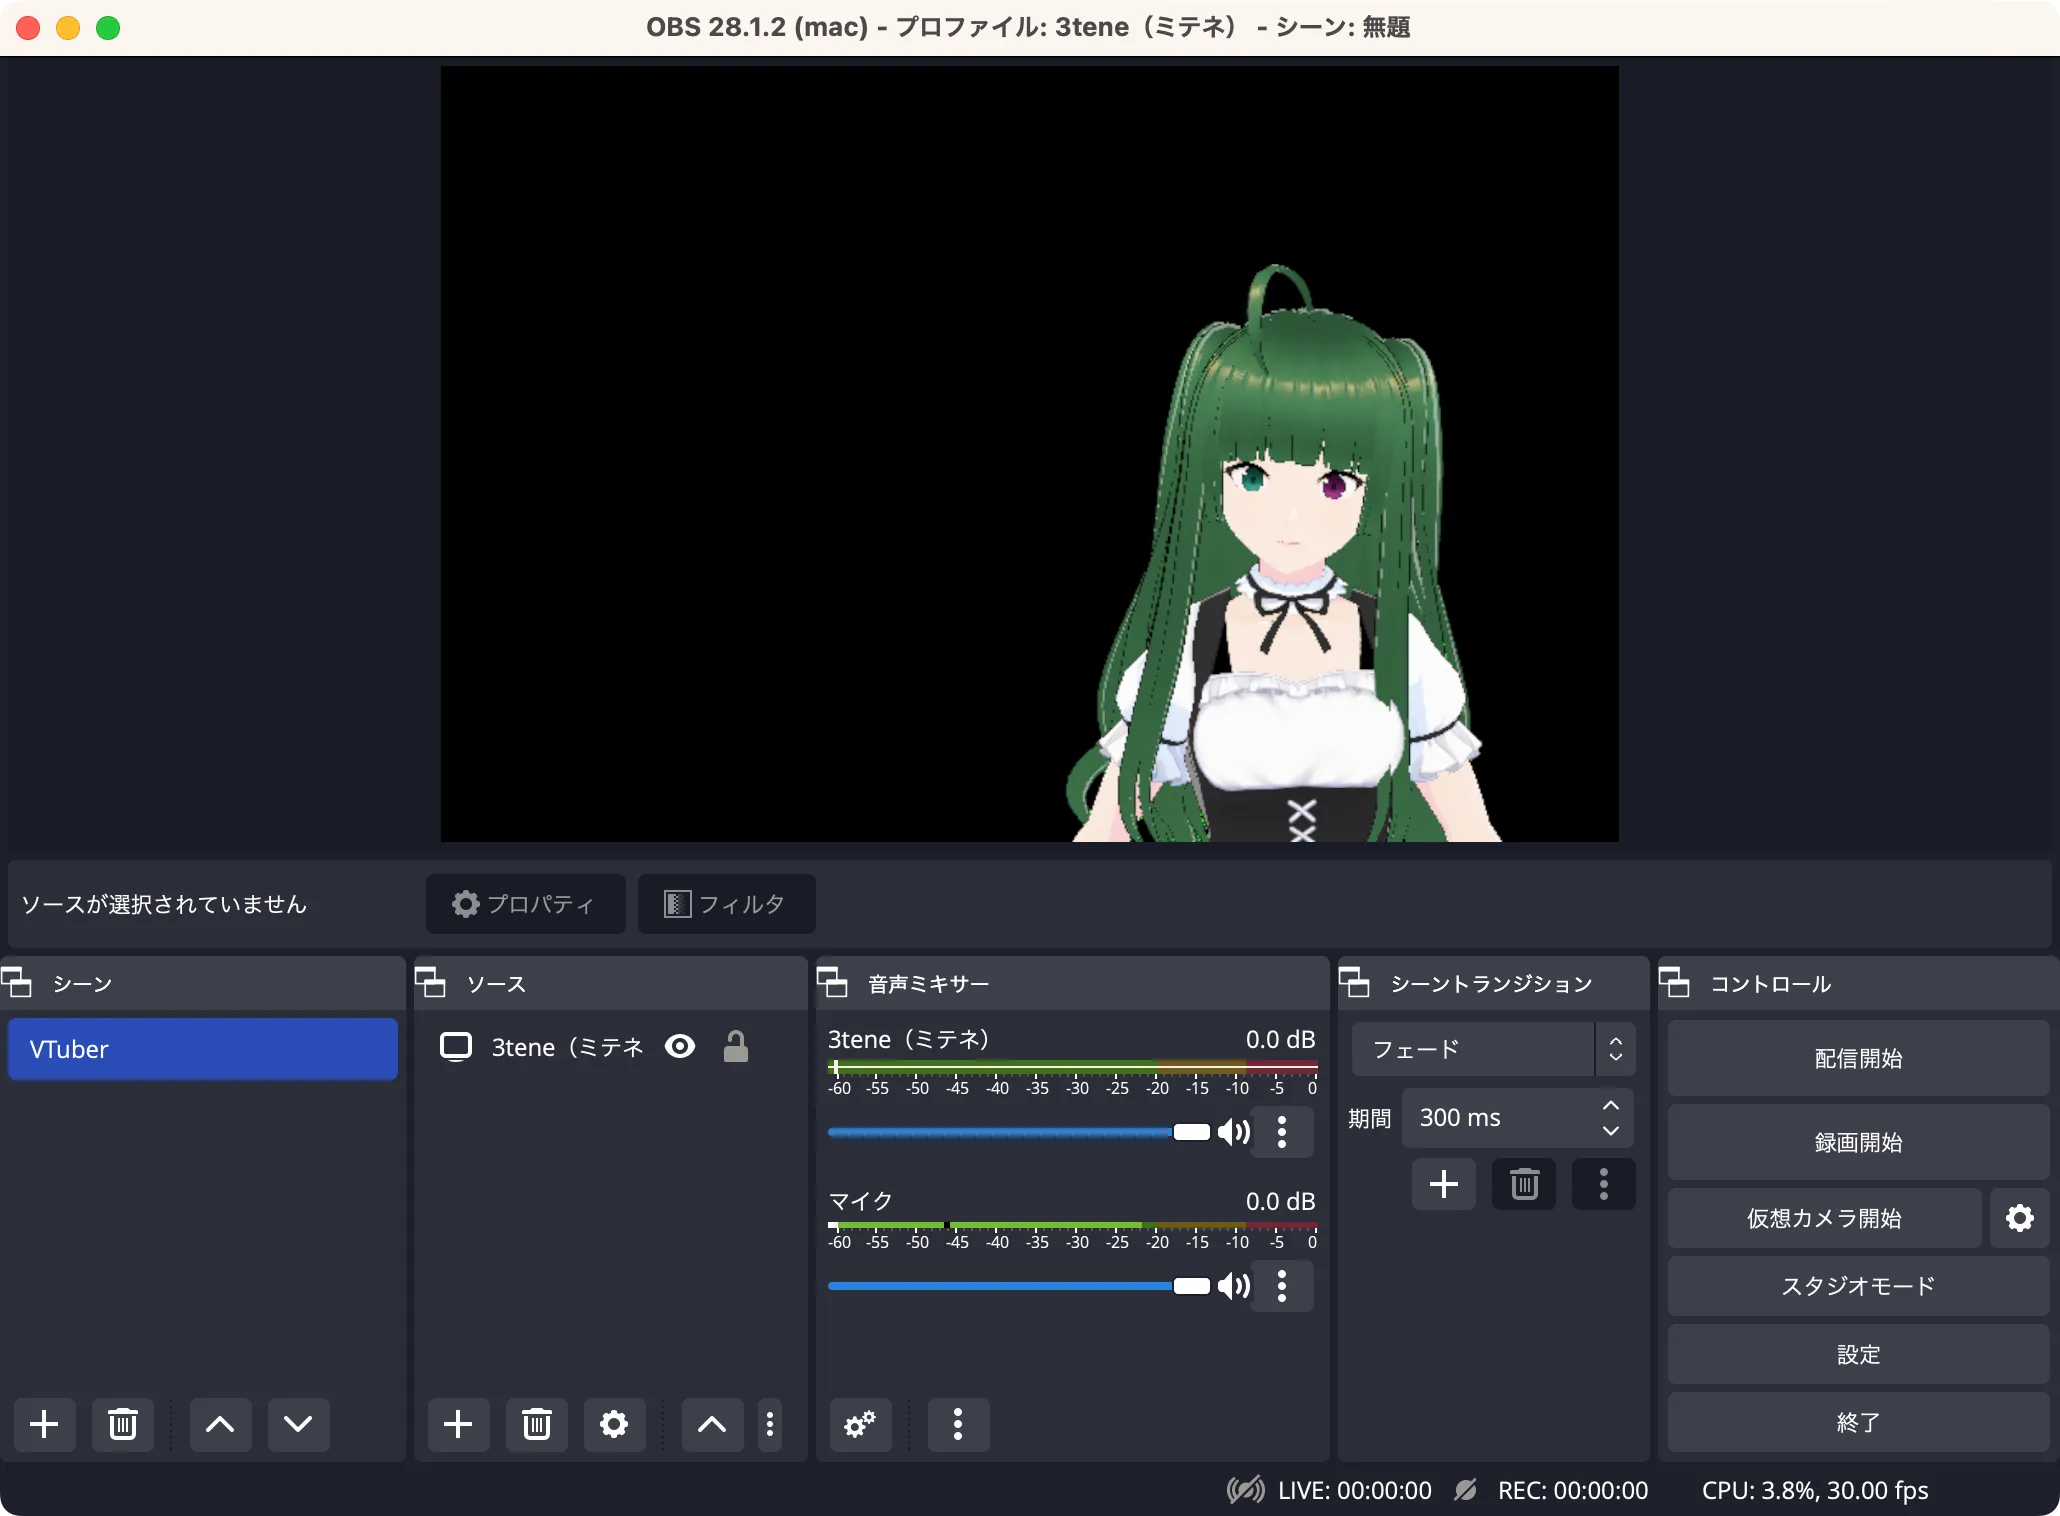Image resolution: width=2060 pixels, height=1516 pixels.
Task: Click the REC: 00:00:00 timer text
Action: pyautogui.click(x=1573, y=1490)
